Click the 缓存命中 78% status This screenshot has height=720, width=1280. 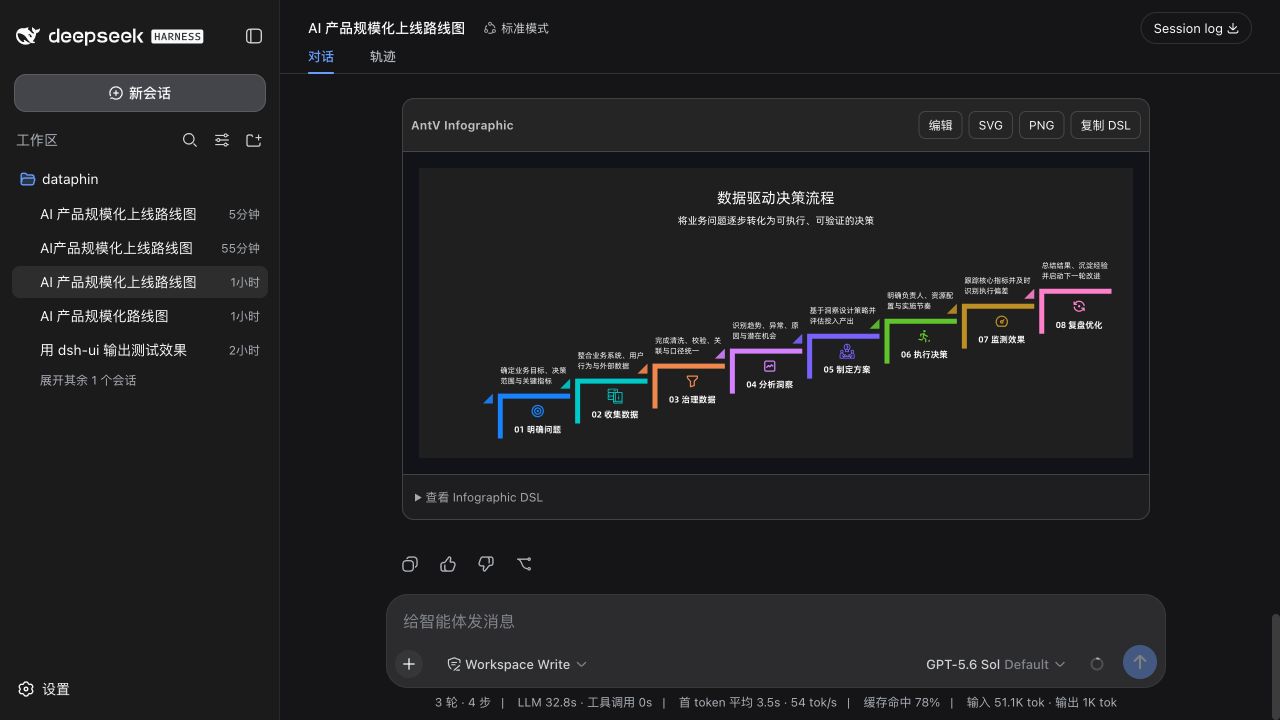902,702
